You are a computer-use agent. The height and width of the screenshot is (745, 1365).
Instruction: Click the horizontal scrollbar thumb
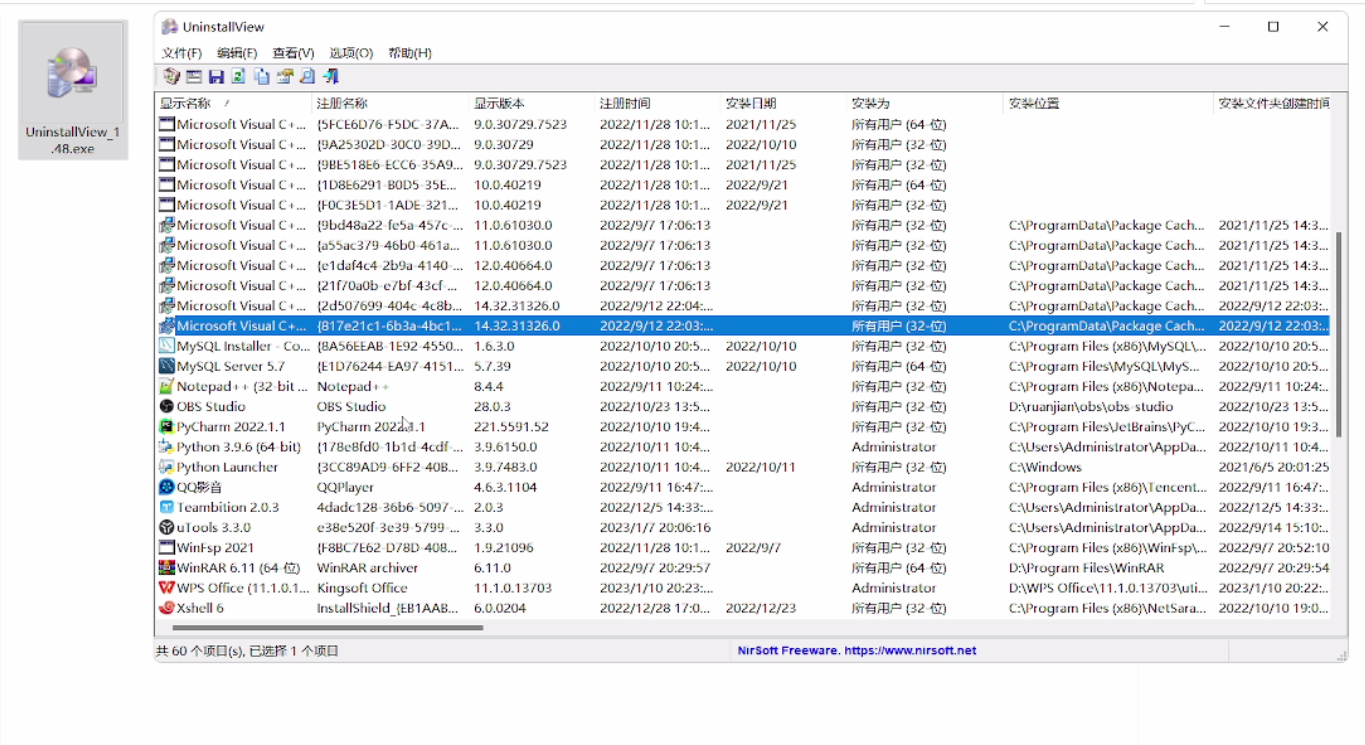tap(327, 628)
